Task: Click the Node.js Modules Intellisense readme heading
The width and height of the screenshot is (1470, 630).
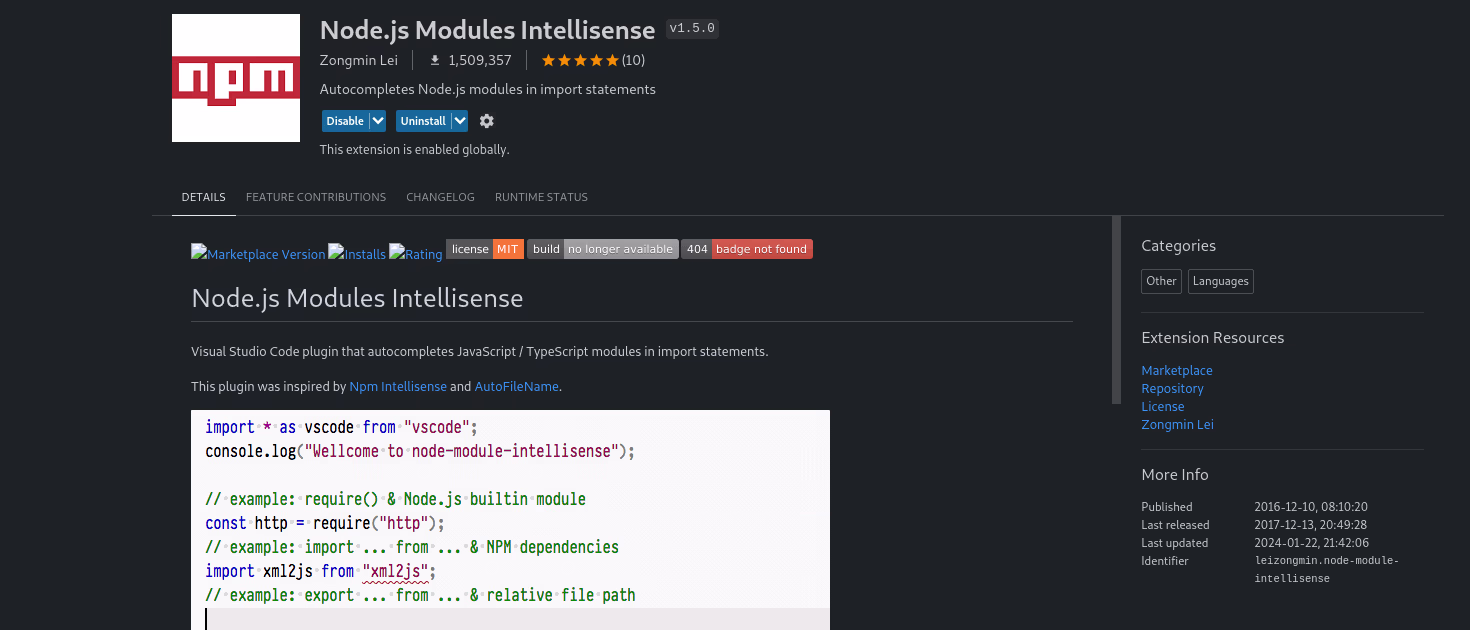Action: click(357, 298)
